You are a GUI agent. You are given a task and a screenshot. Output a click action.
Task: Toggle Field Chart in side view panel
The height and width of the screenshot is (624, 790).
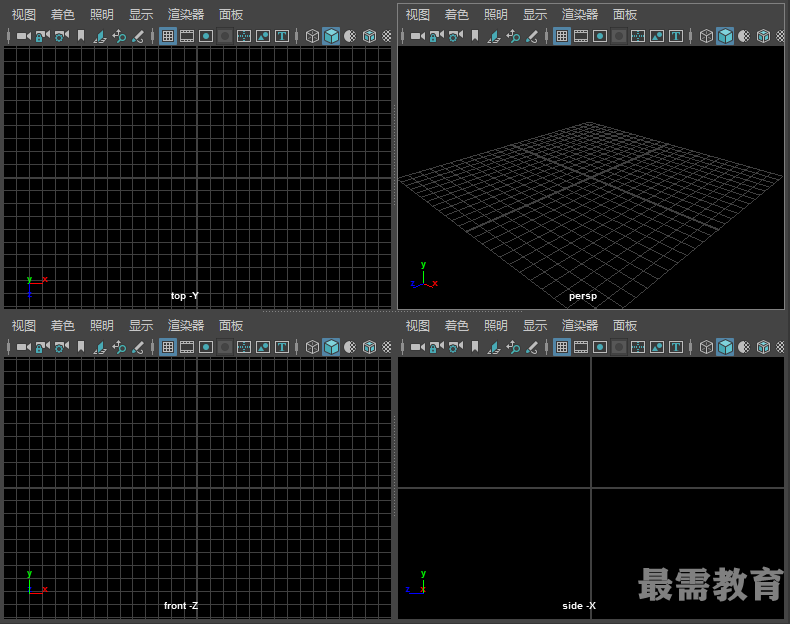638,347
